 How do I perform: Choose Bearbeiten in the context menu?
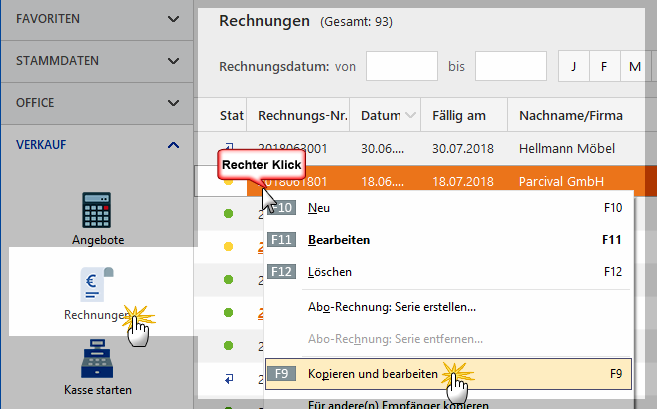coord(448,240)
